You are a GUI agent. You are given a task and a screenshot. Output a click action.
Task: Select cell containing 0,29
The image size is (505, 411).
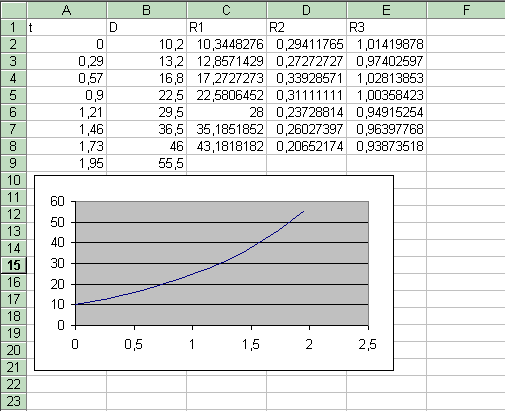pos(67,61)
